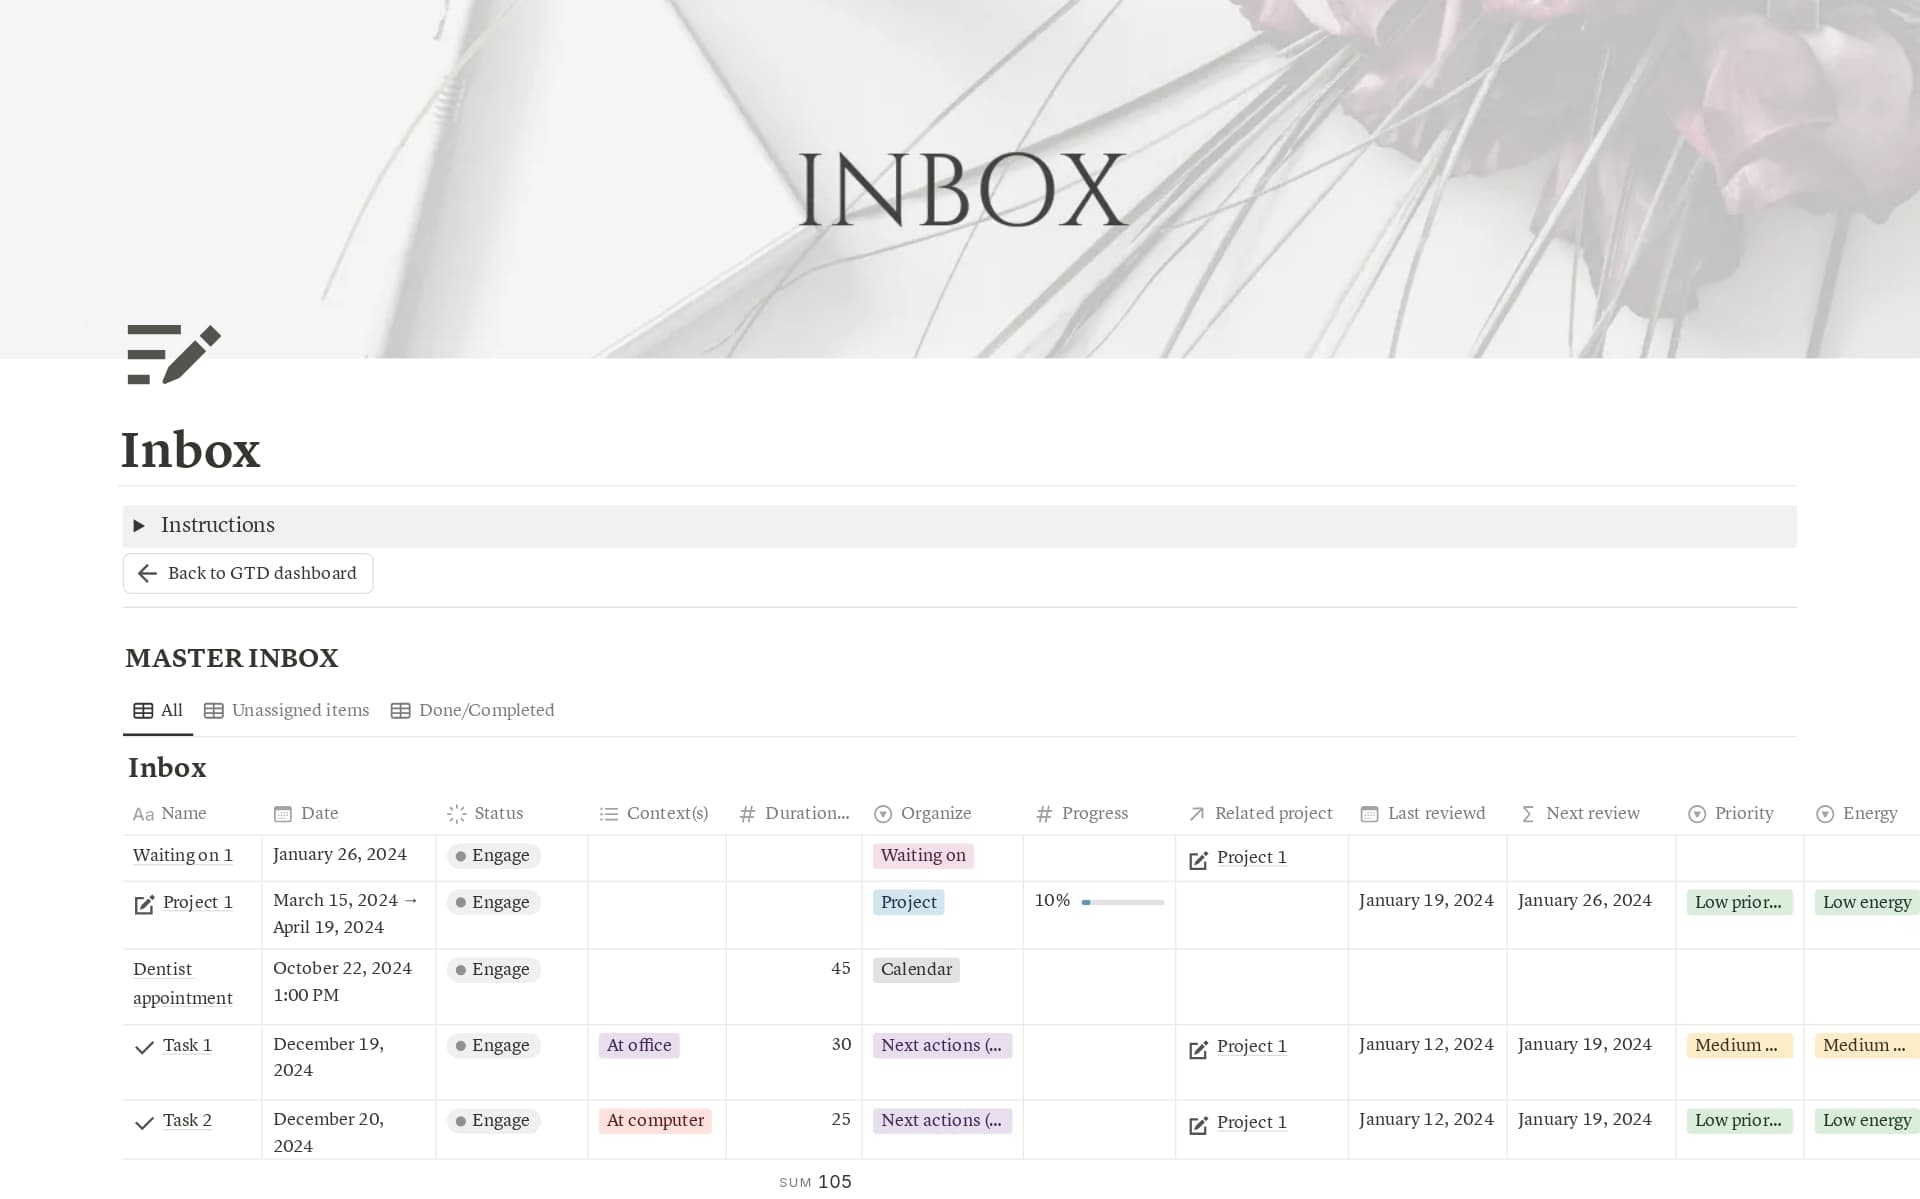Image resolution: width=1920 pixels, height=1199 pixels.
Task: Click the Project 1 page icon in Name column
Action: pyautogui.click(x=144, y=904)
